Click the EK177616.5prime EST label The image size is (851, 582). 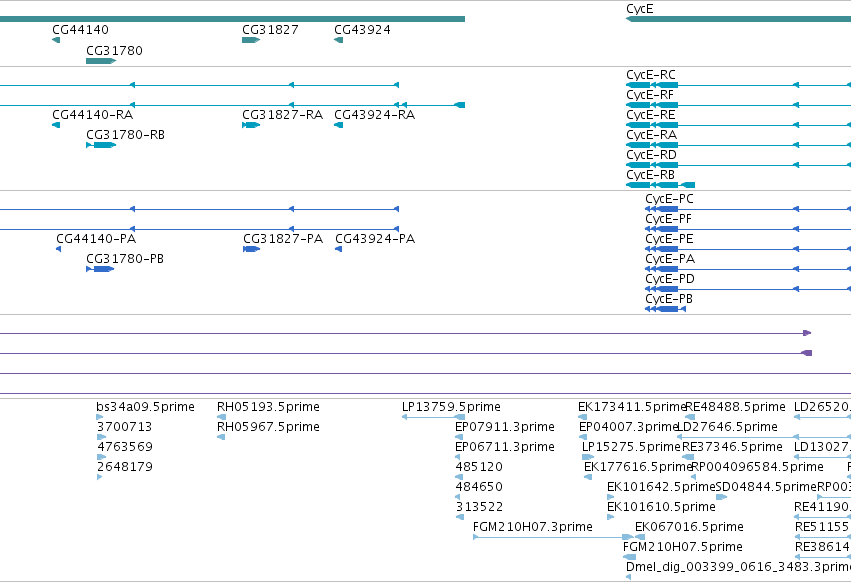pyautogui.click(x=638, y=467)
